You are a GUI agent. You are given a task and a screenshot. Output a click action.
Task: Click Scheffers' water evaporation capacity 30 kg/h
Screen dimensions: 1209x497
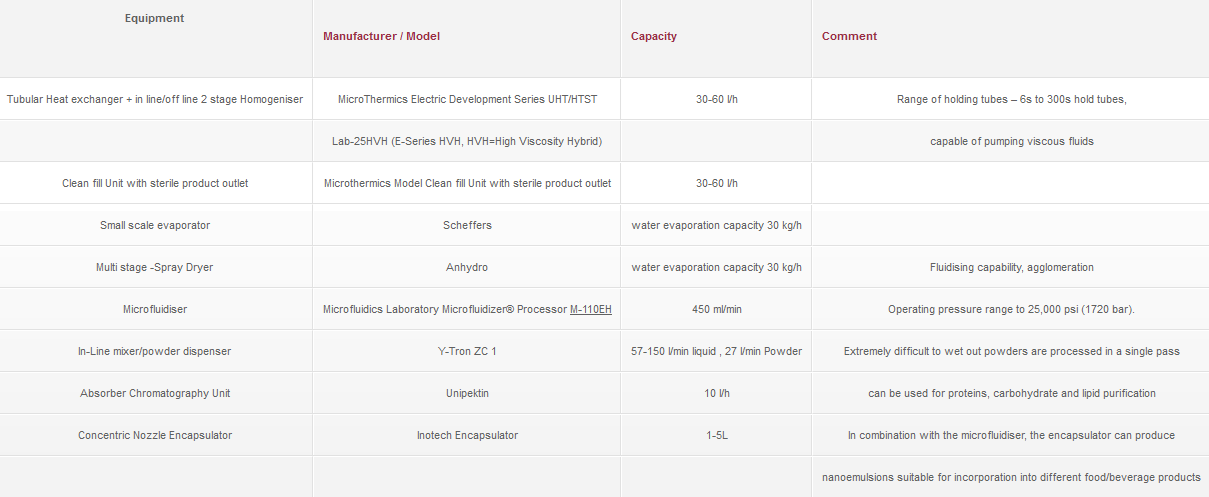[717, 226]
